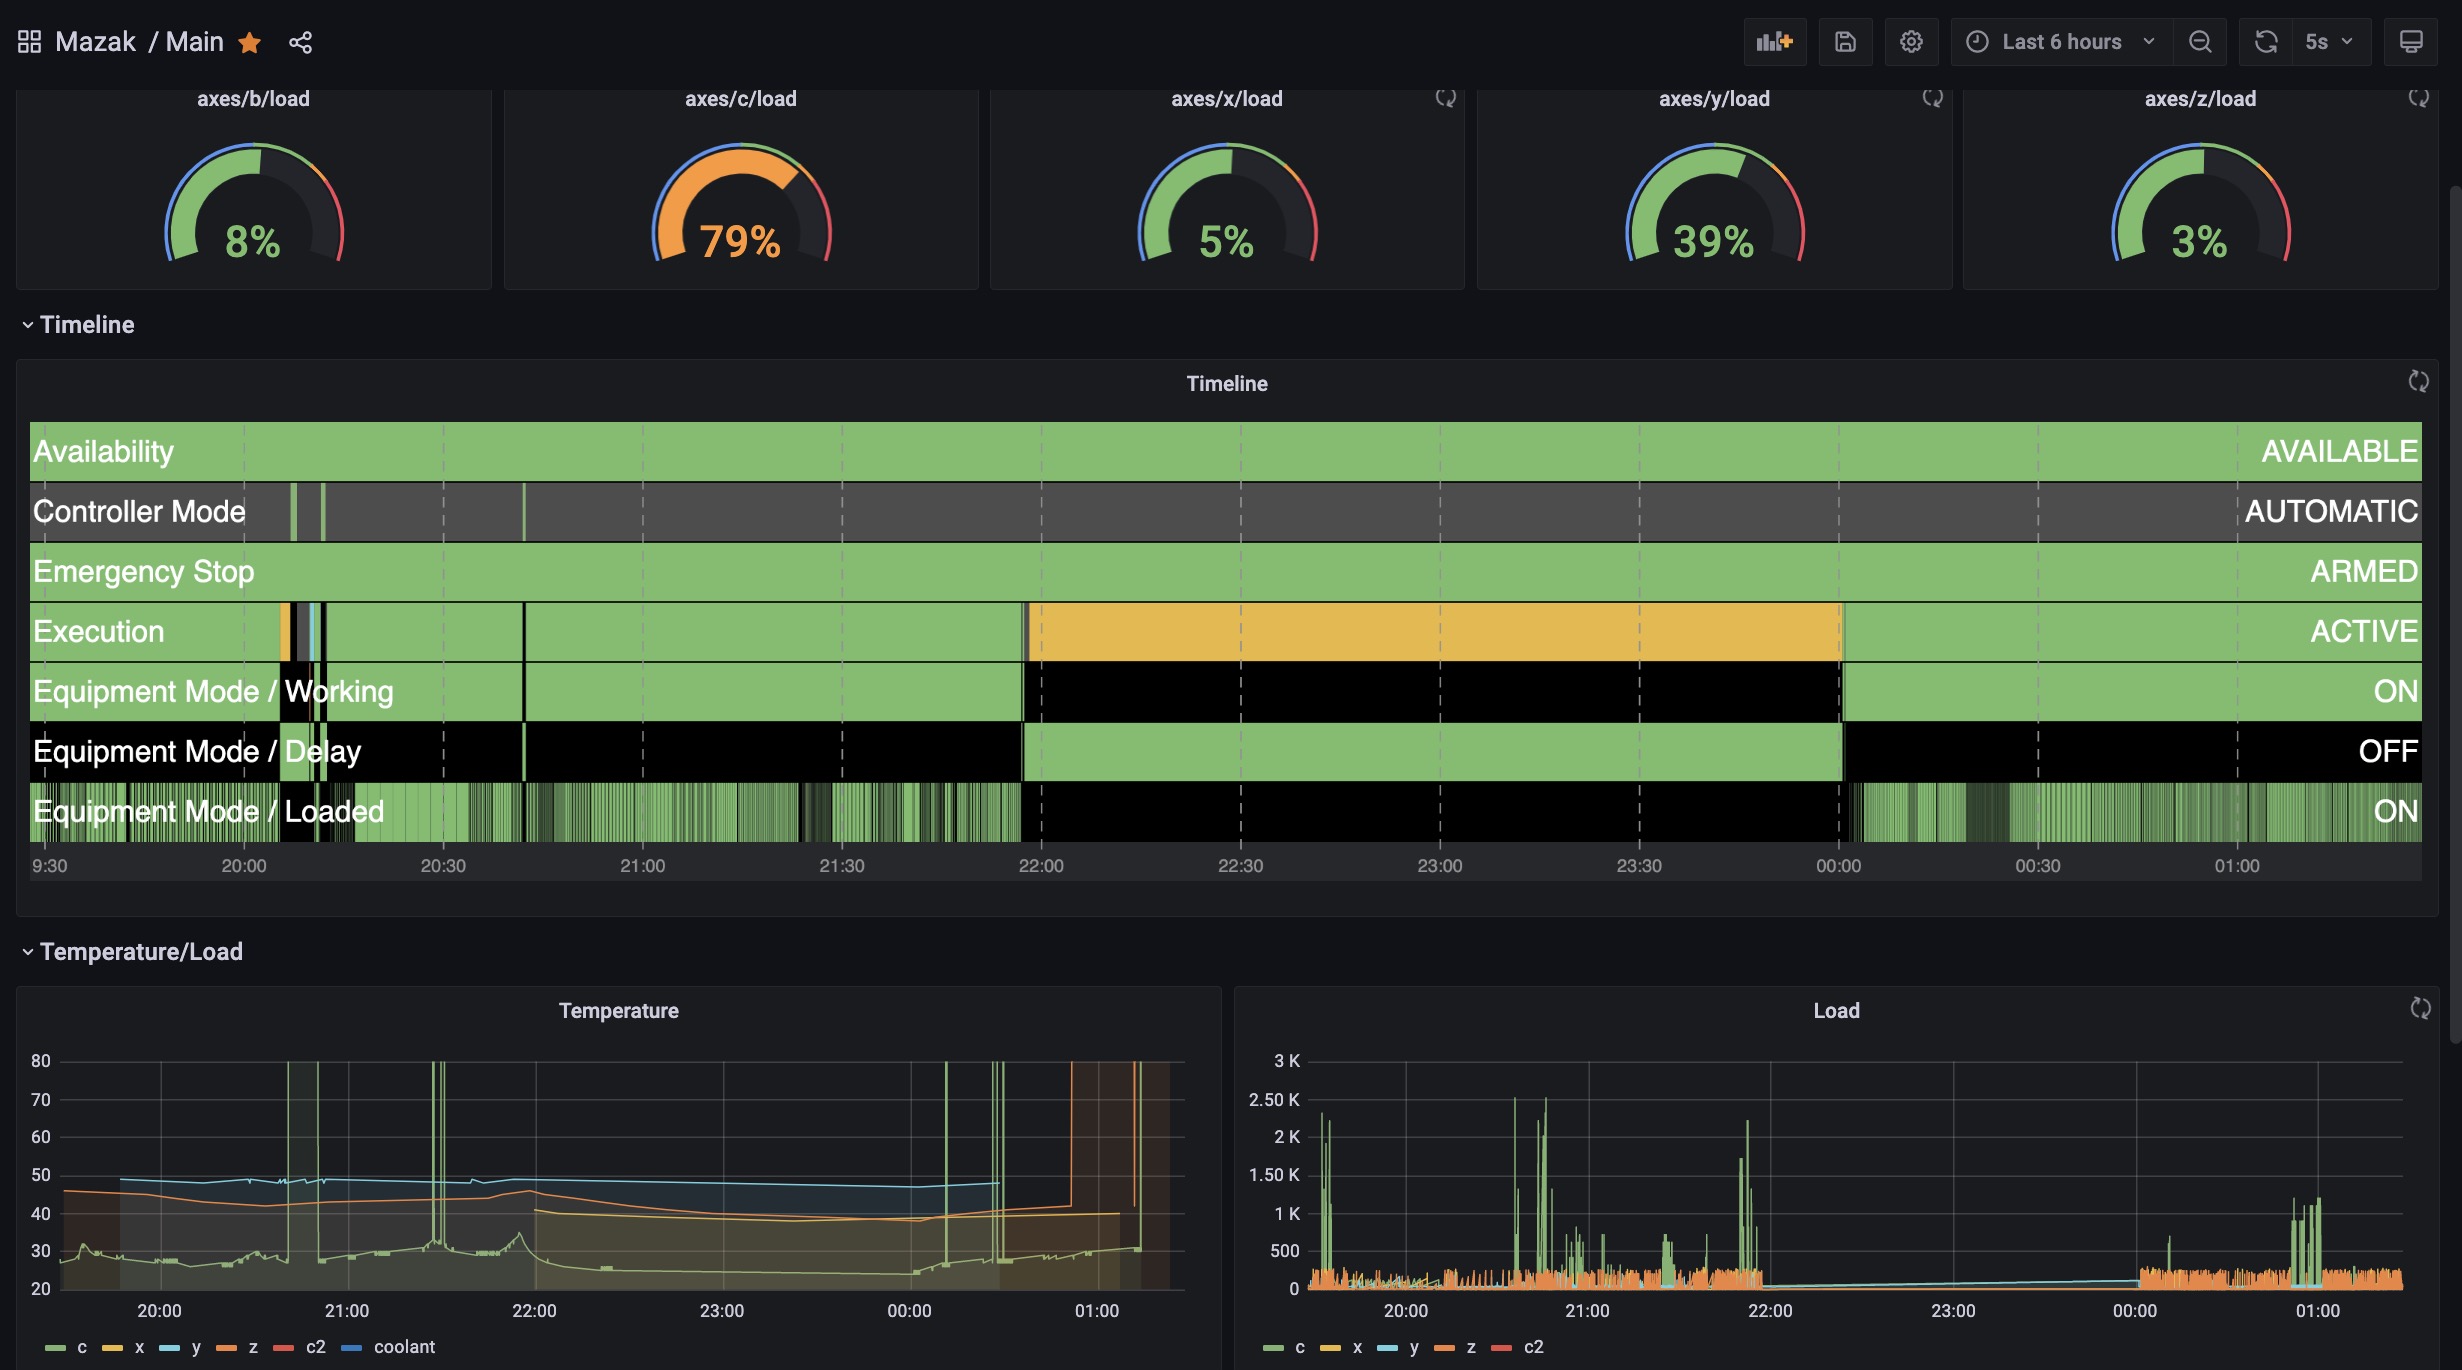Open the axes/c/load panel title menu
Viewport: 2462px width, 1370px height.
click(740, 99)
